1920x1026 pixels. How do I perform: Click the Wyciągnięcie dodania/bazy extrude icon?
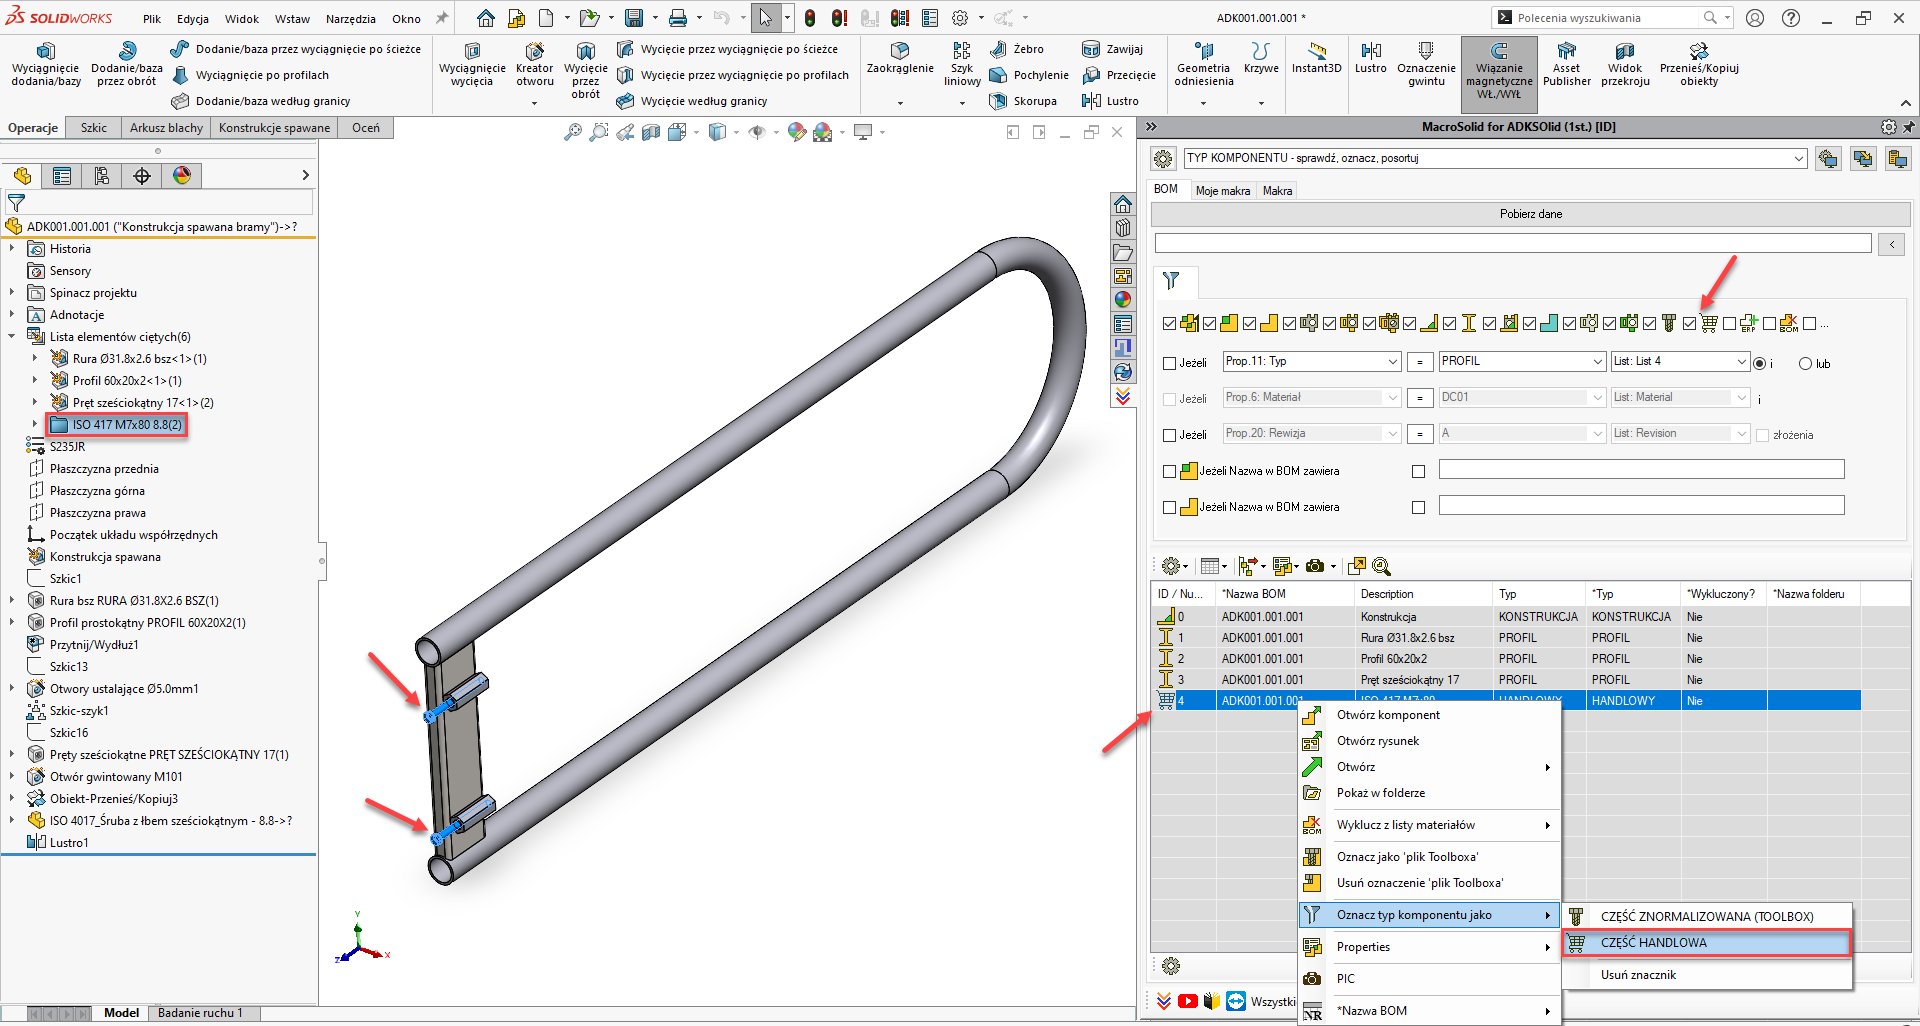tap(45, 52)
